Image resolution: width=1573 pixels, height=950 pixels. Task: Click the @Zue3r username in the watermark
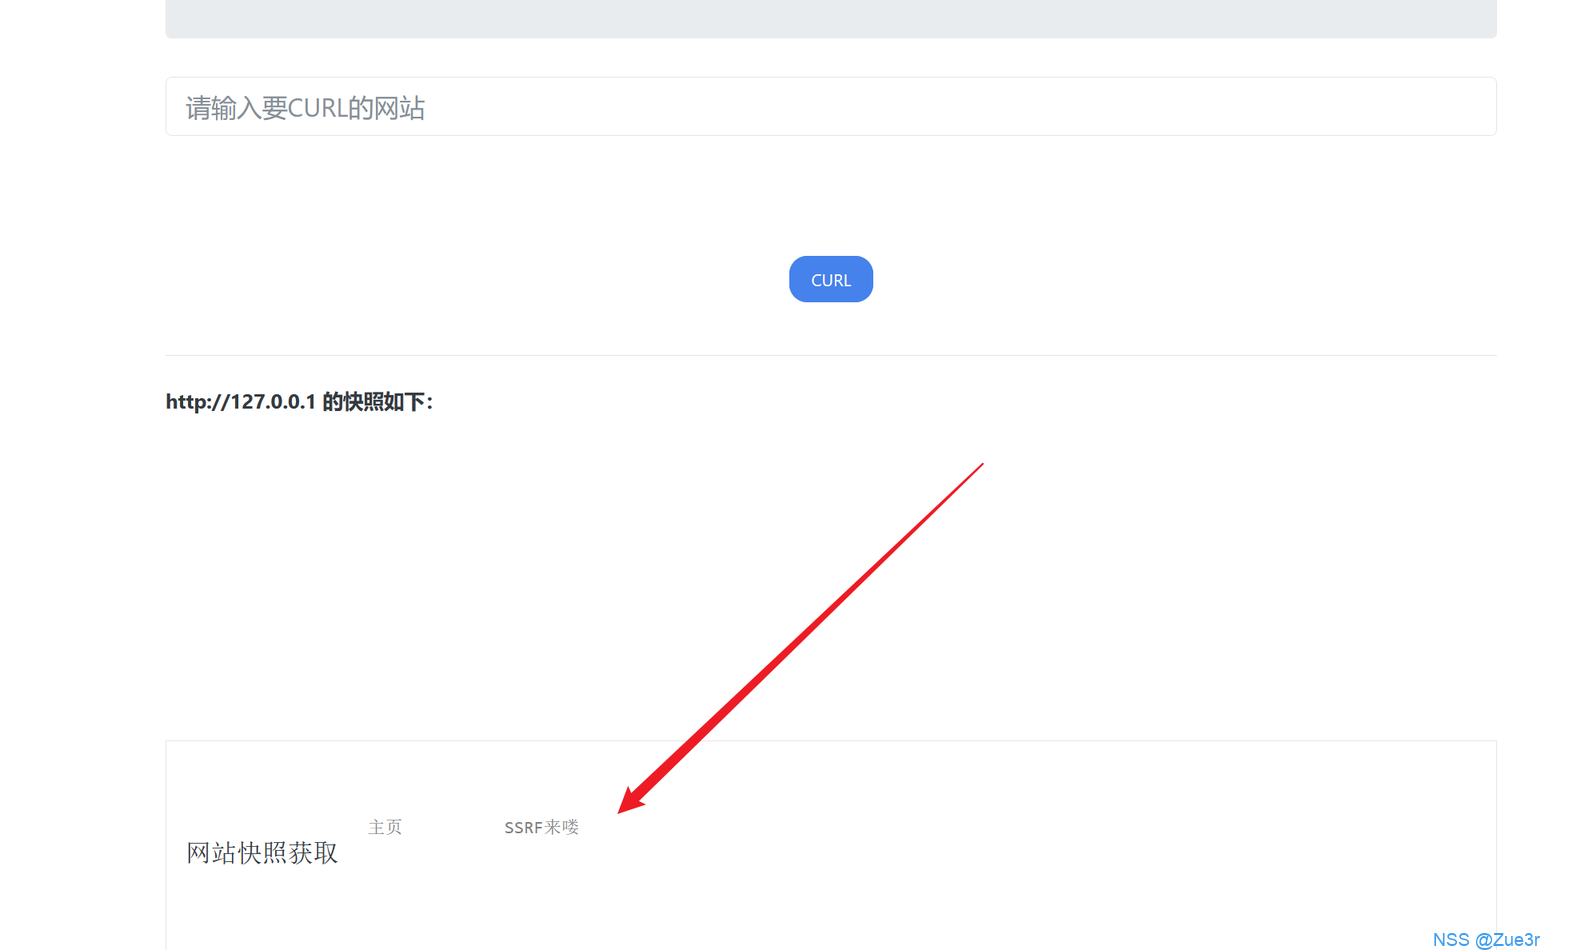(x=1507, y=939)
